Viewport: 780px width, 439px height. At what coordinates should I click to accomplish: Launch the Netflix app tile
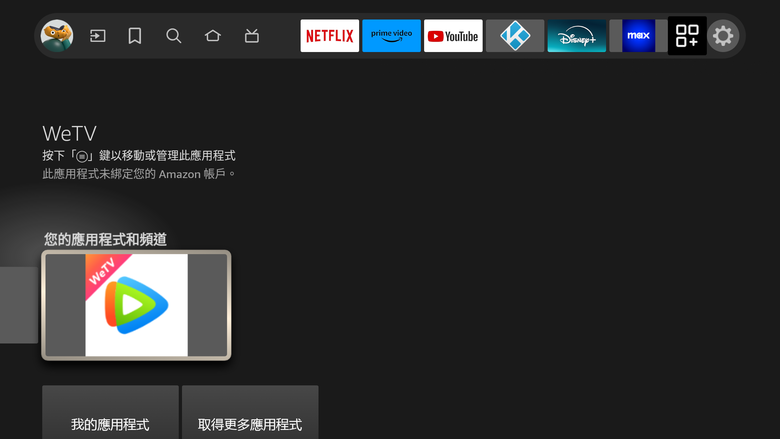coord(329,36)
